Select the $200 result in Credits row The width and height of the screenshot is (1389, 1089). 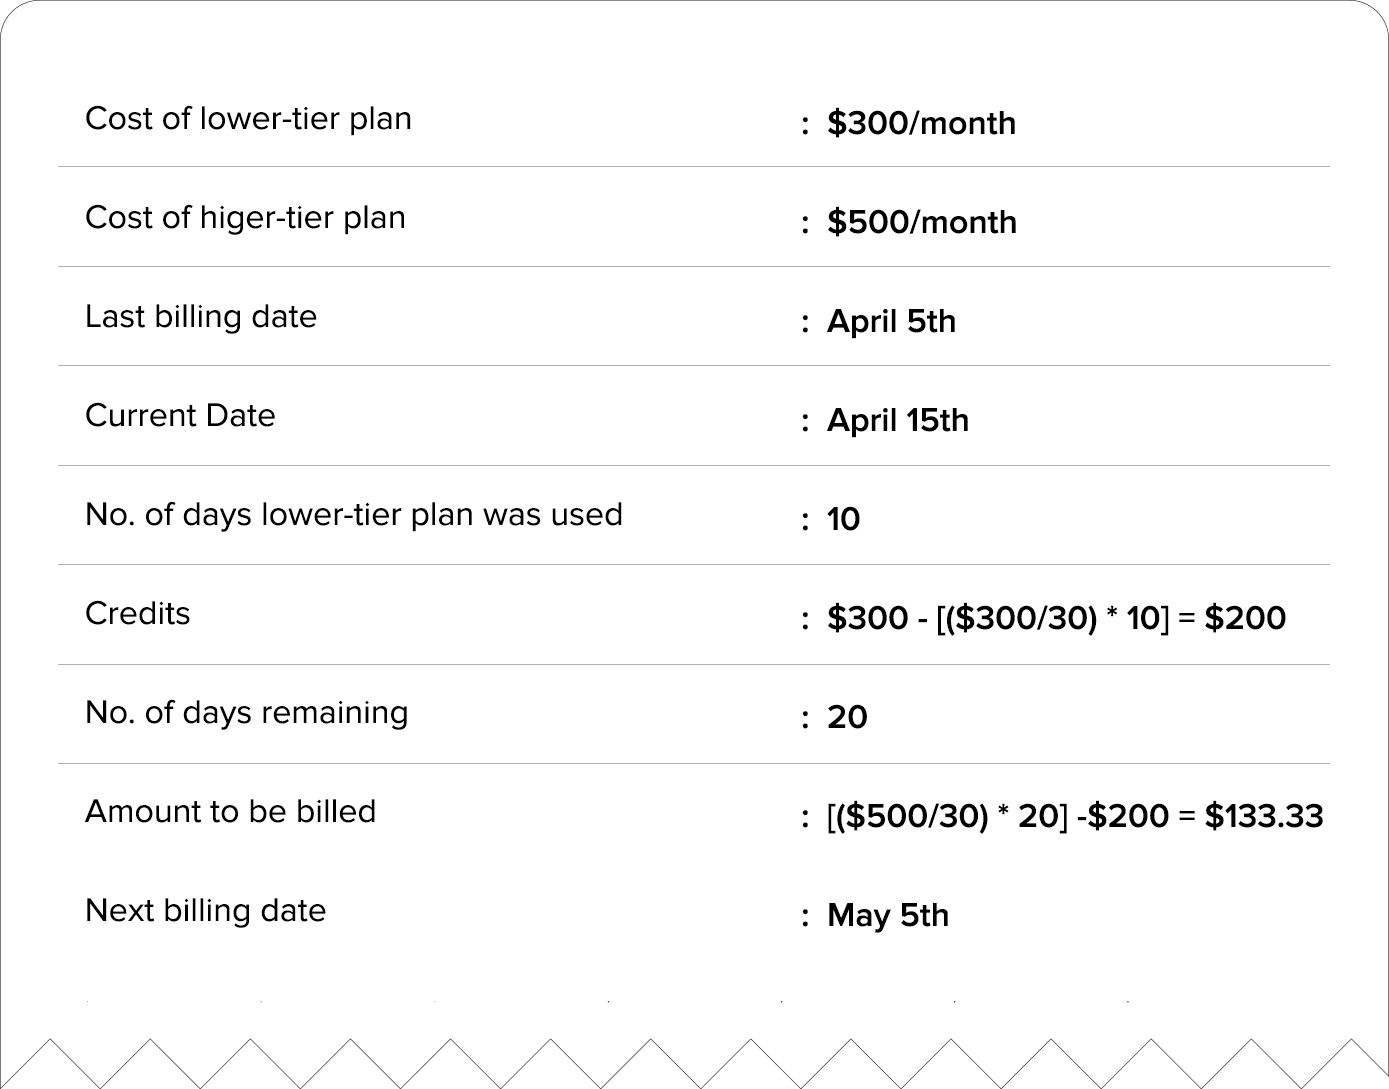pos(1245,618)
